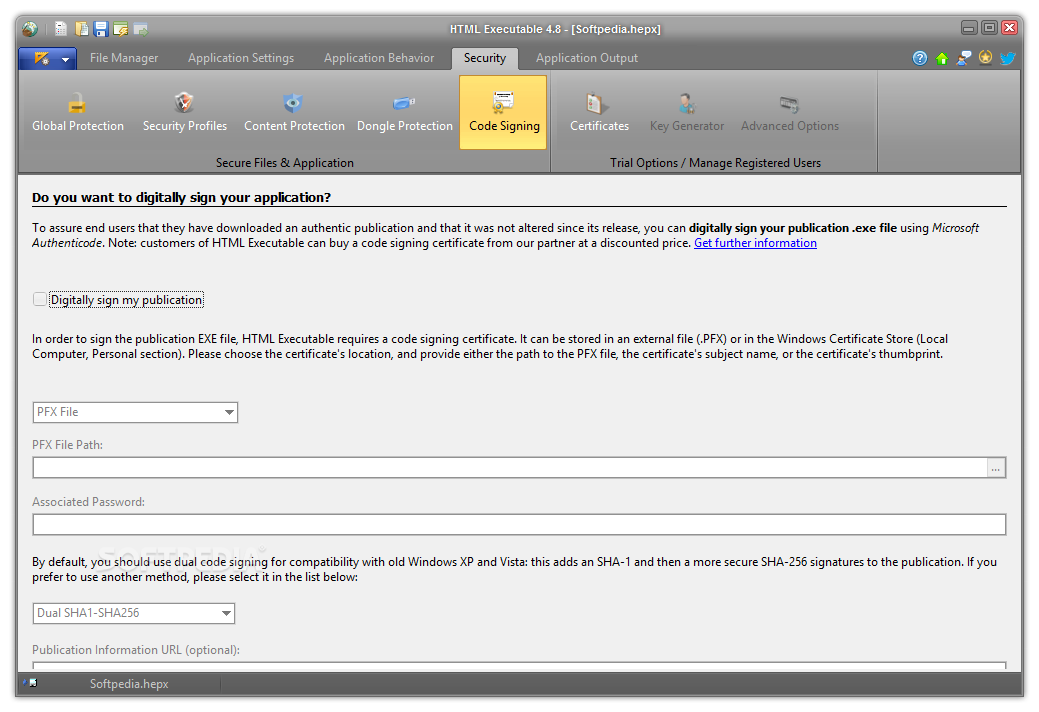
Task: Click the Publication Information URL field
Action: click(x=519, y=665)
